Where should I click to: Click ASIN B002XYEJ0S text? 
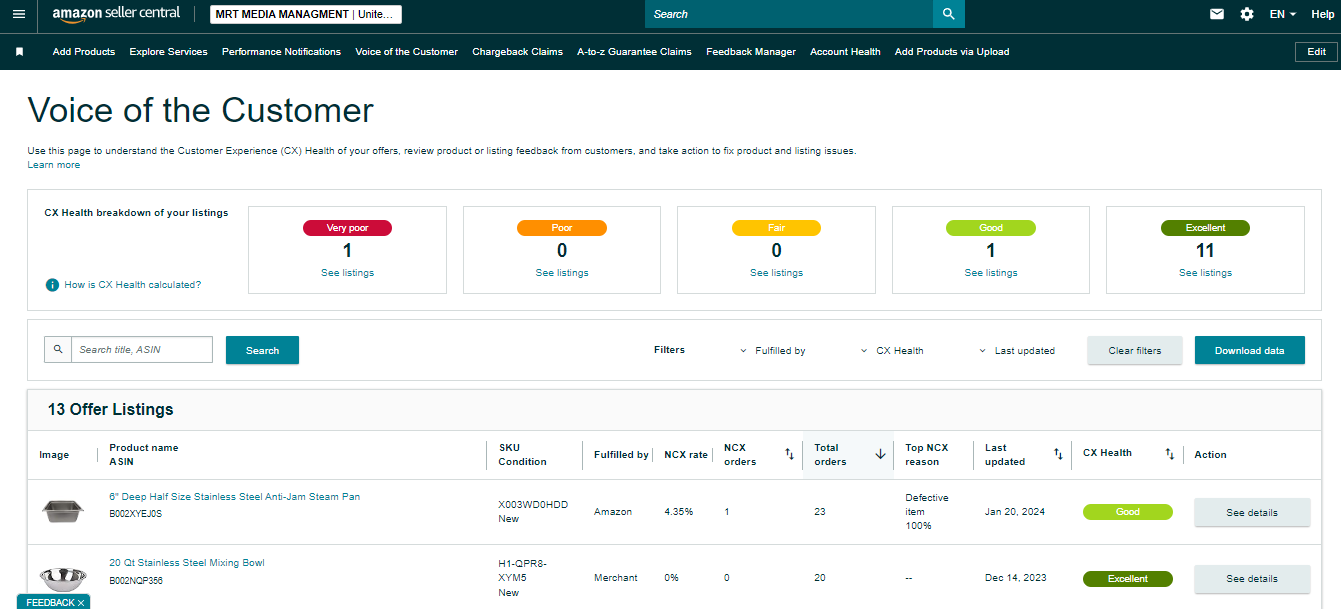[135, 514]
